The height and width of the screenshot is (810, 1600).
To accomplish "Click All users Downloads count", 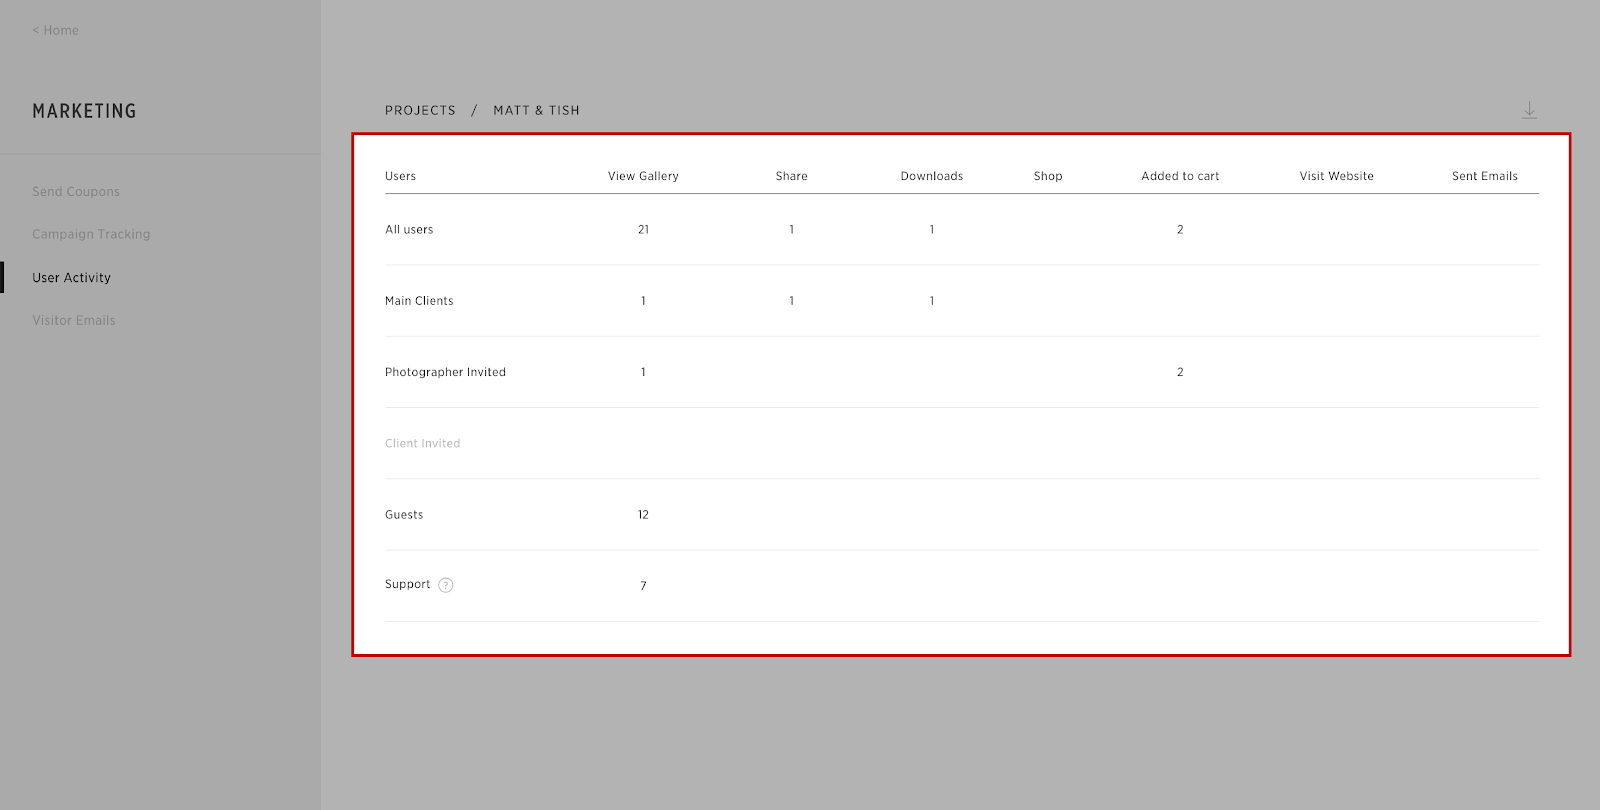I will (x=932, y=230).
